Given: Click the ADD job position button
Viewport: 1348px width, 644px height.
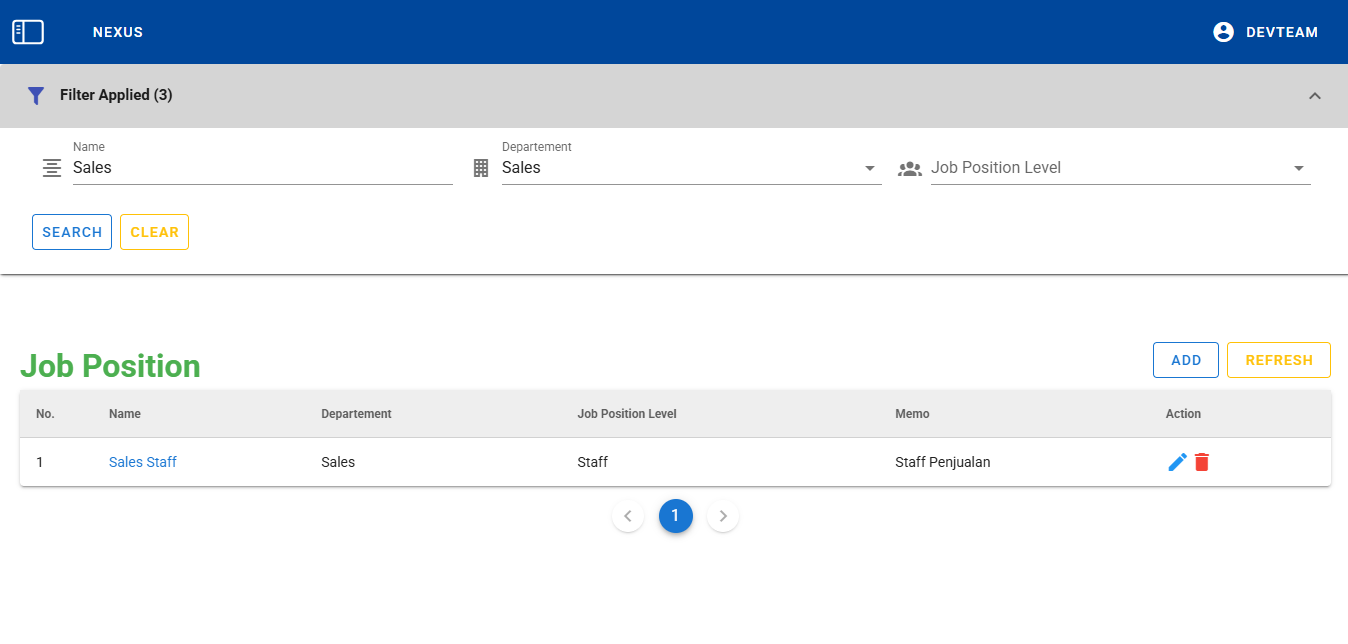Looking at the screenshot, I should (x=1185, y=360).
